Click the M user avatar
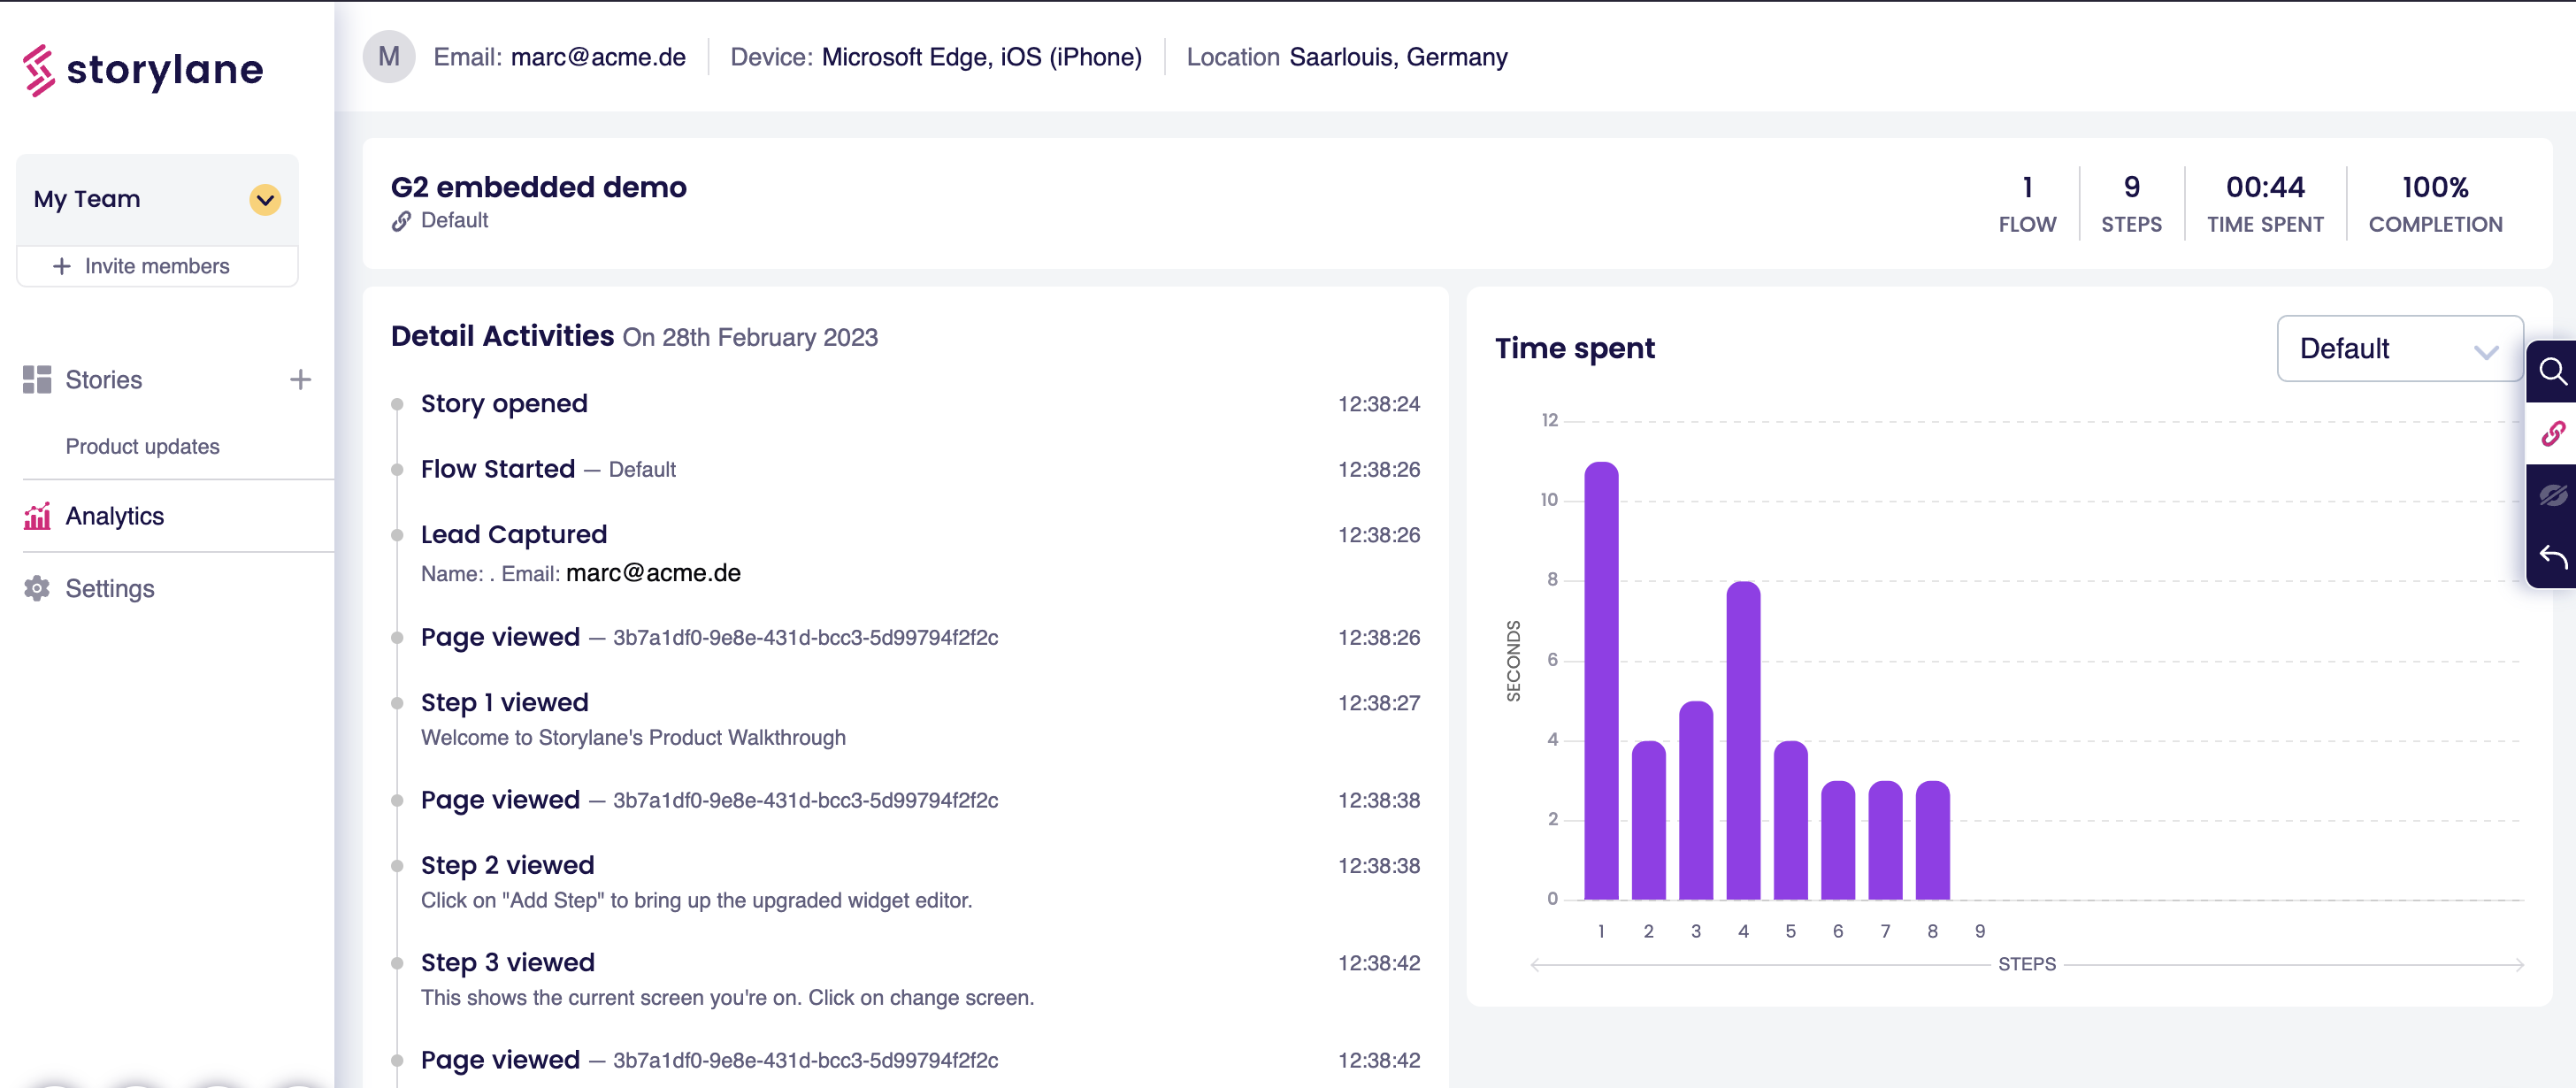 tap(389, 57)
